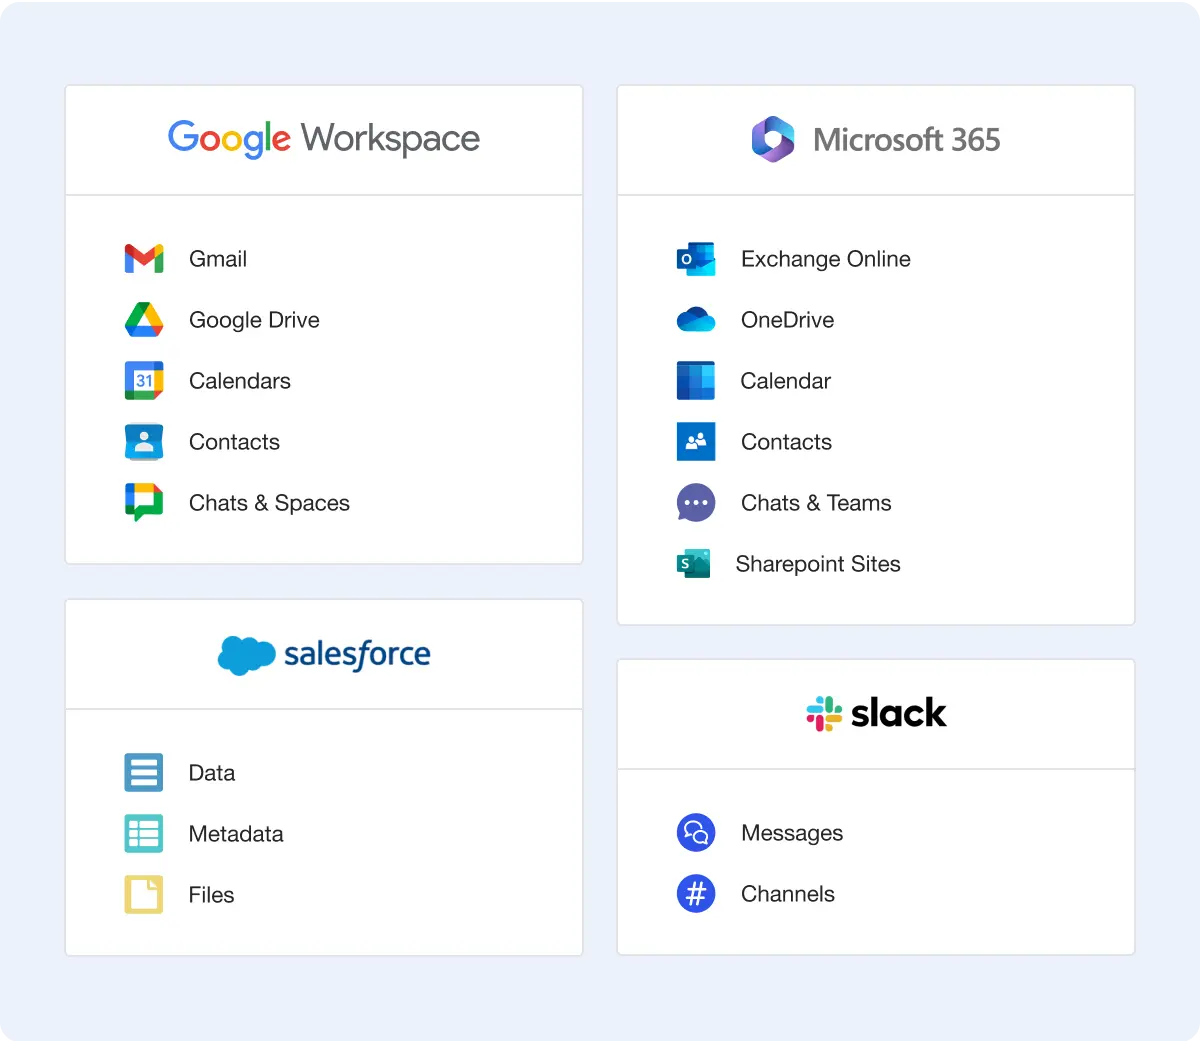Select "Calendar" label under Microsoft 365

point(786,381)
